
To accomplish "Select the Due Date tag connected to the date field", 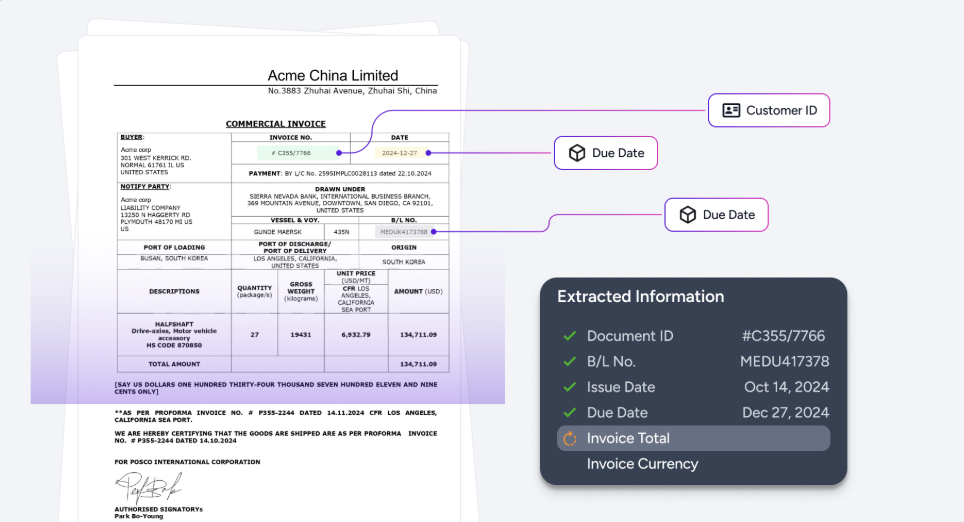I will 606,153.
